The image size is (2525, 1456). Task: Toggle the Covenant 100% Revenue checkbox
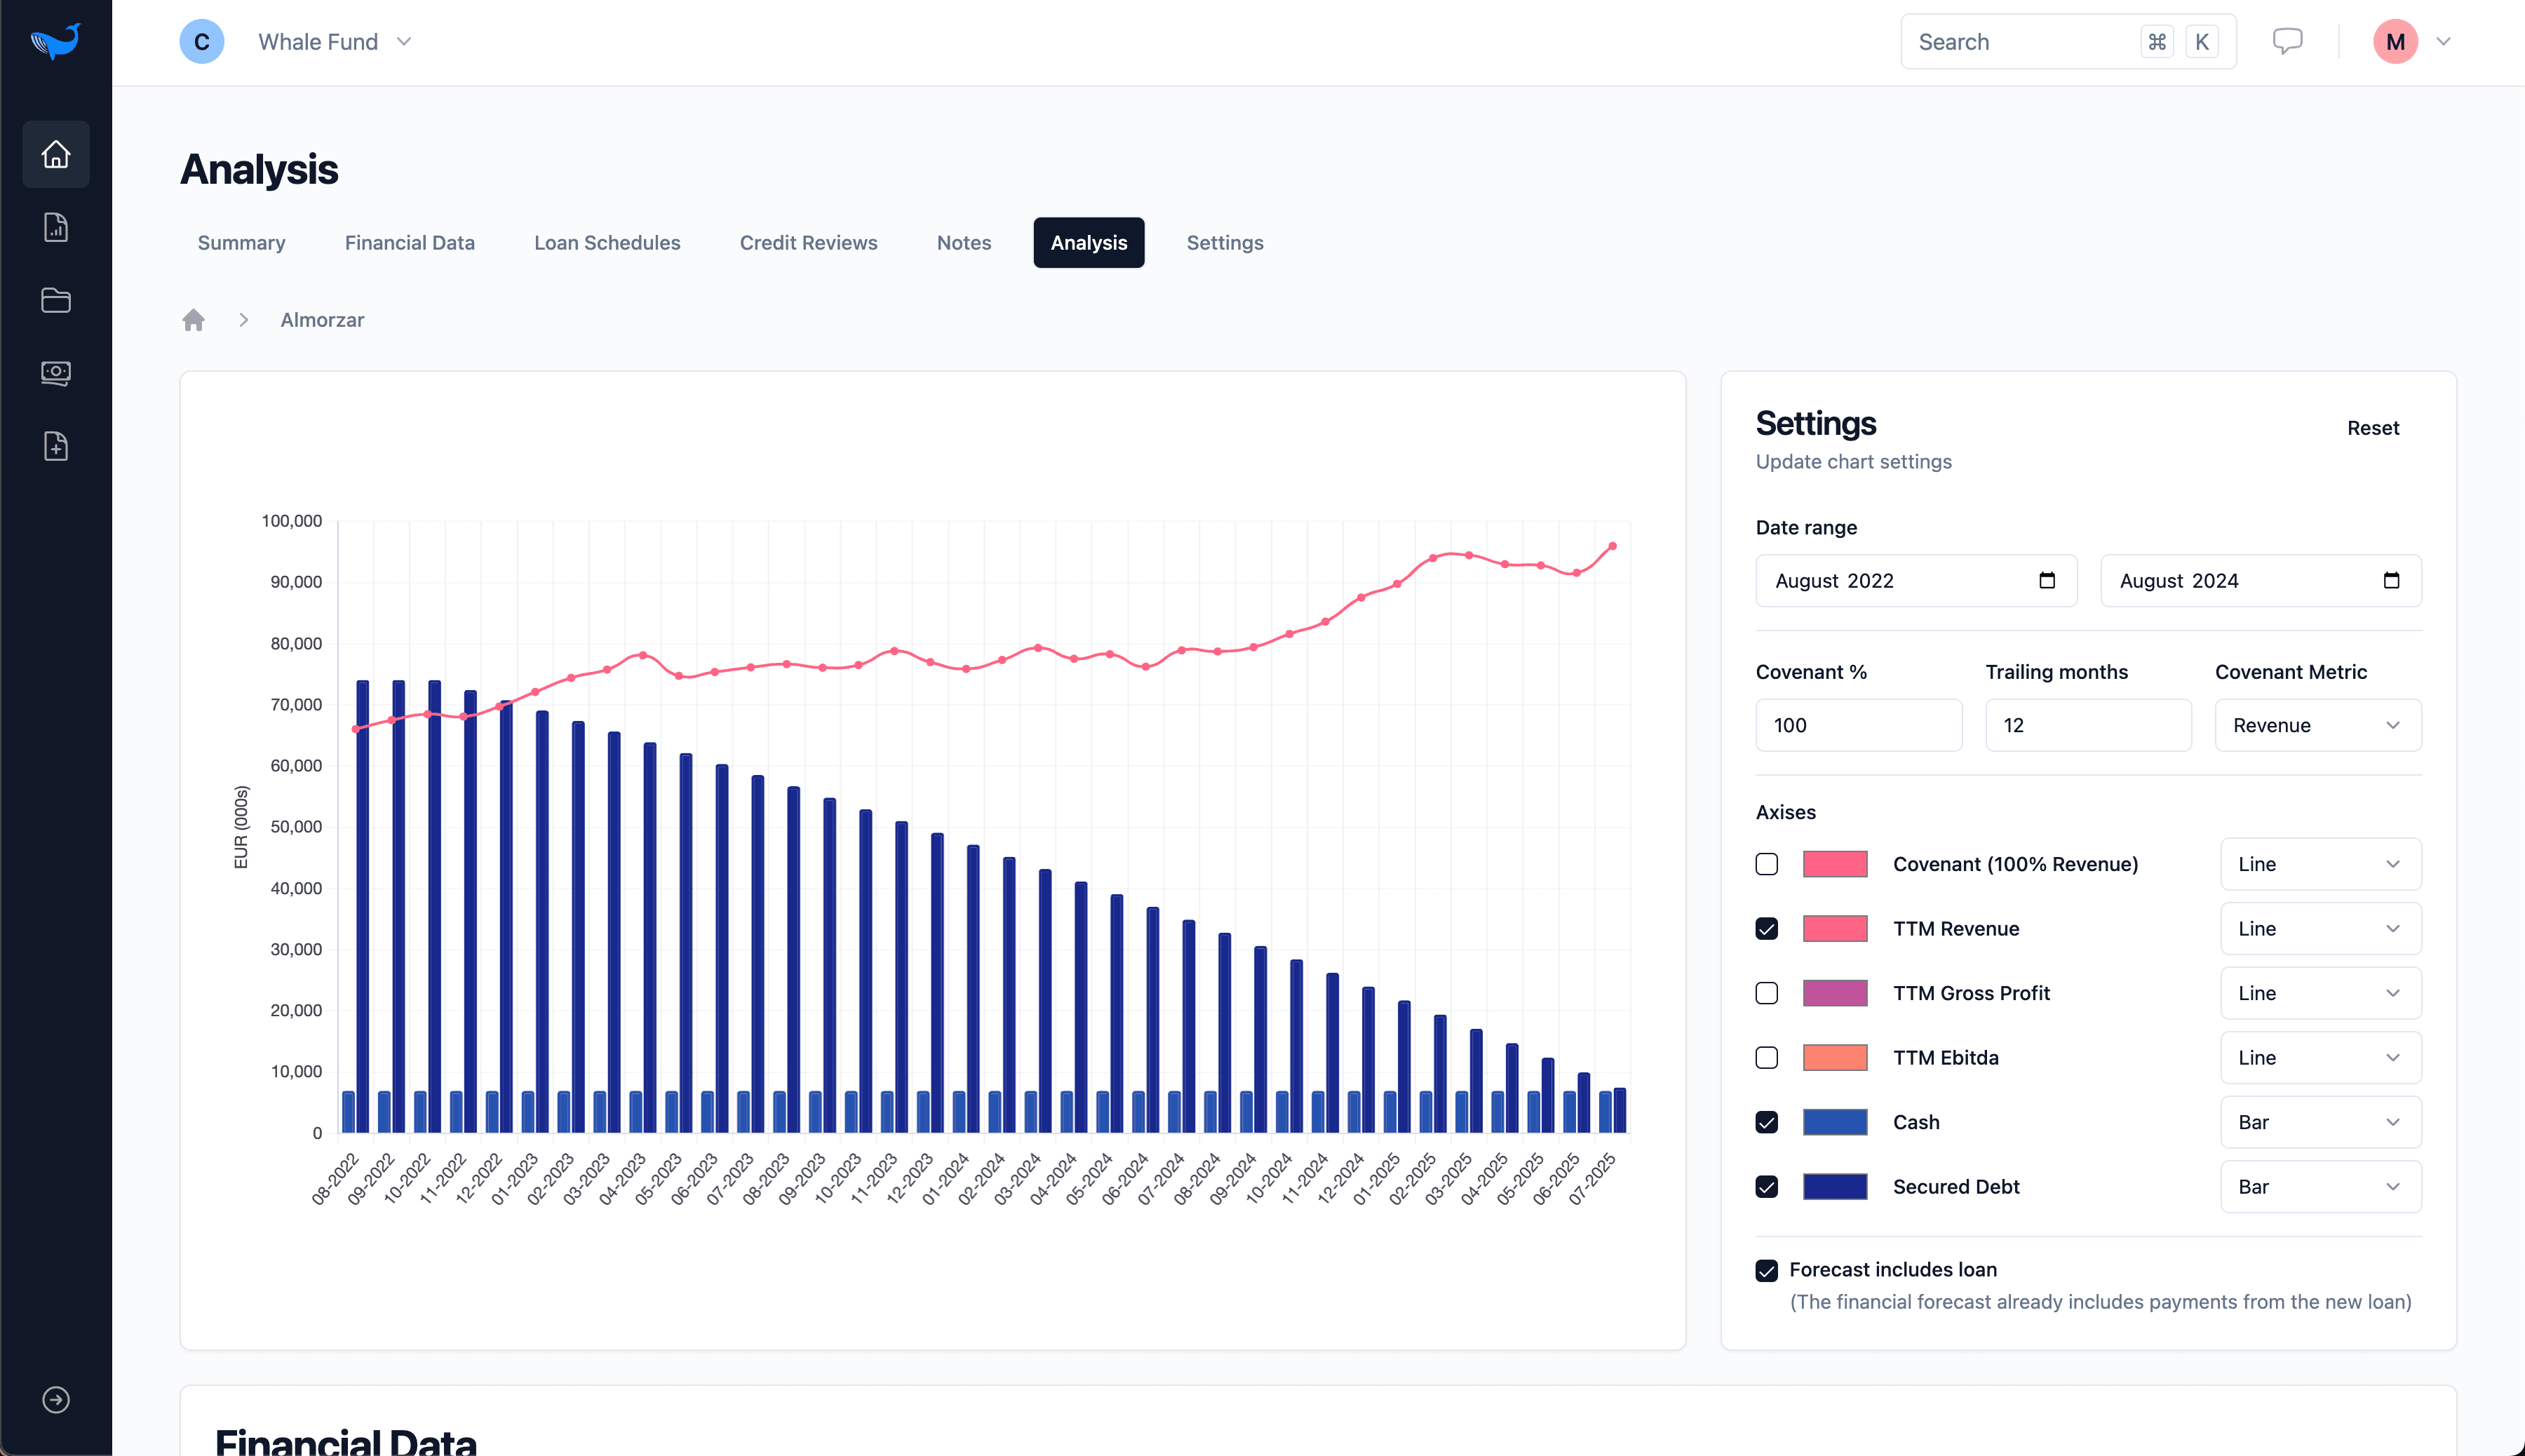[1767, 863]
